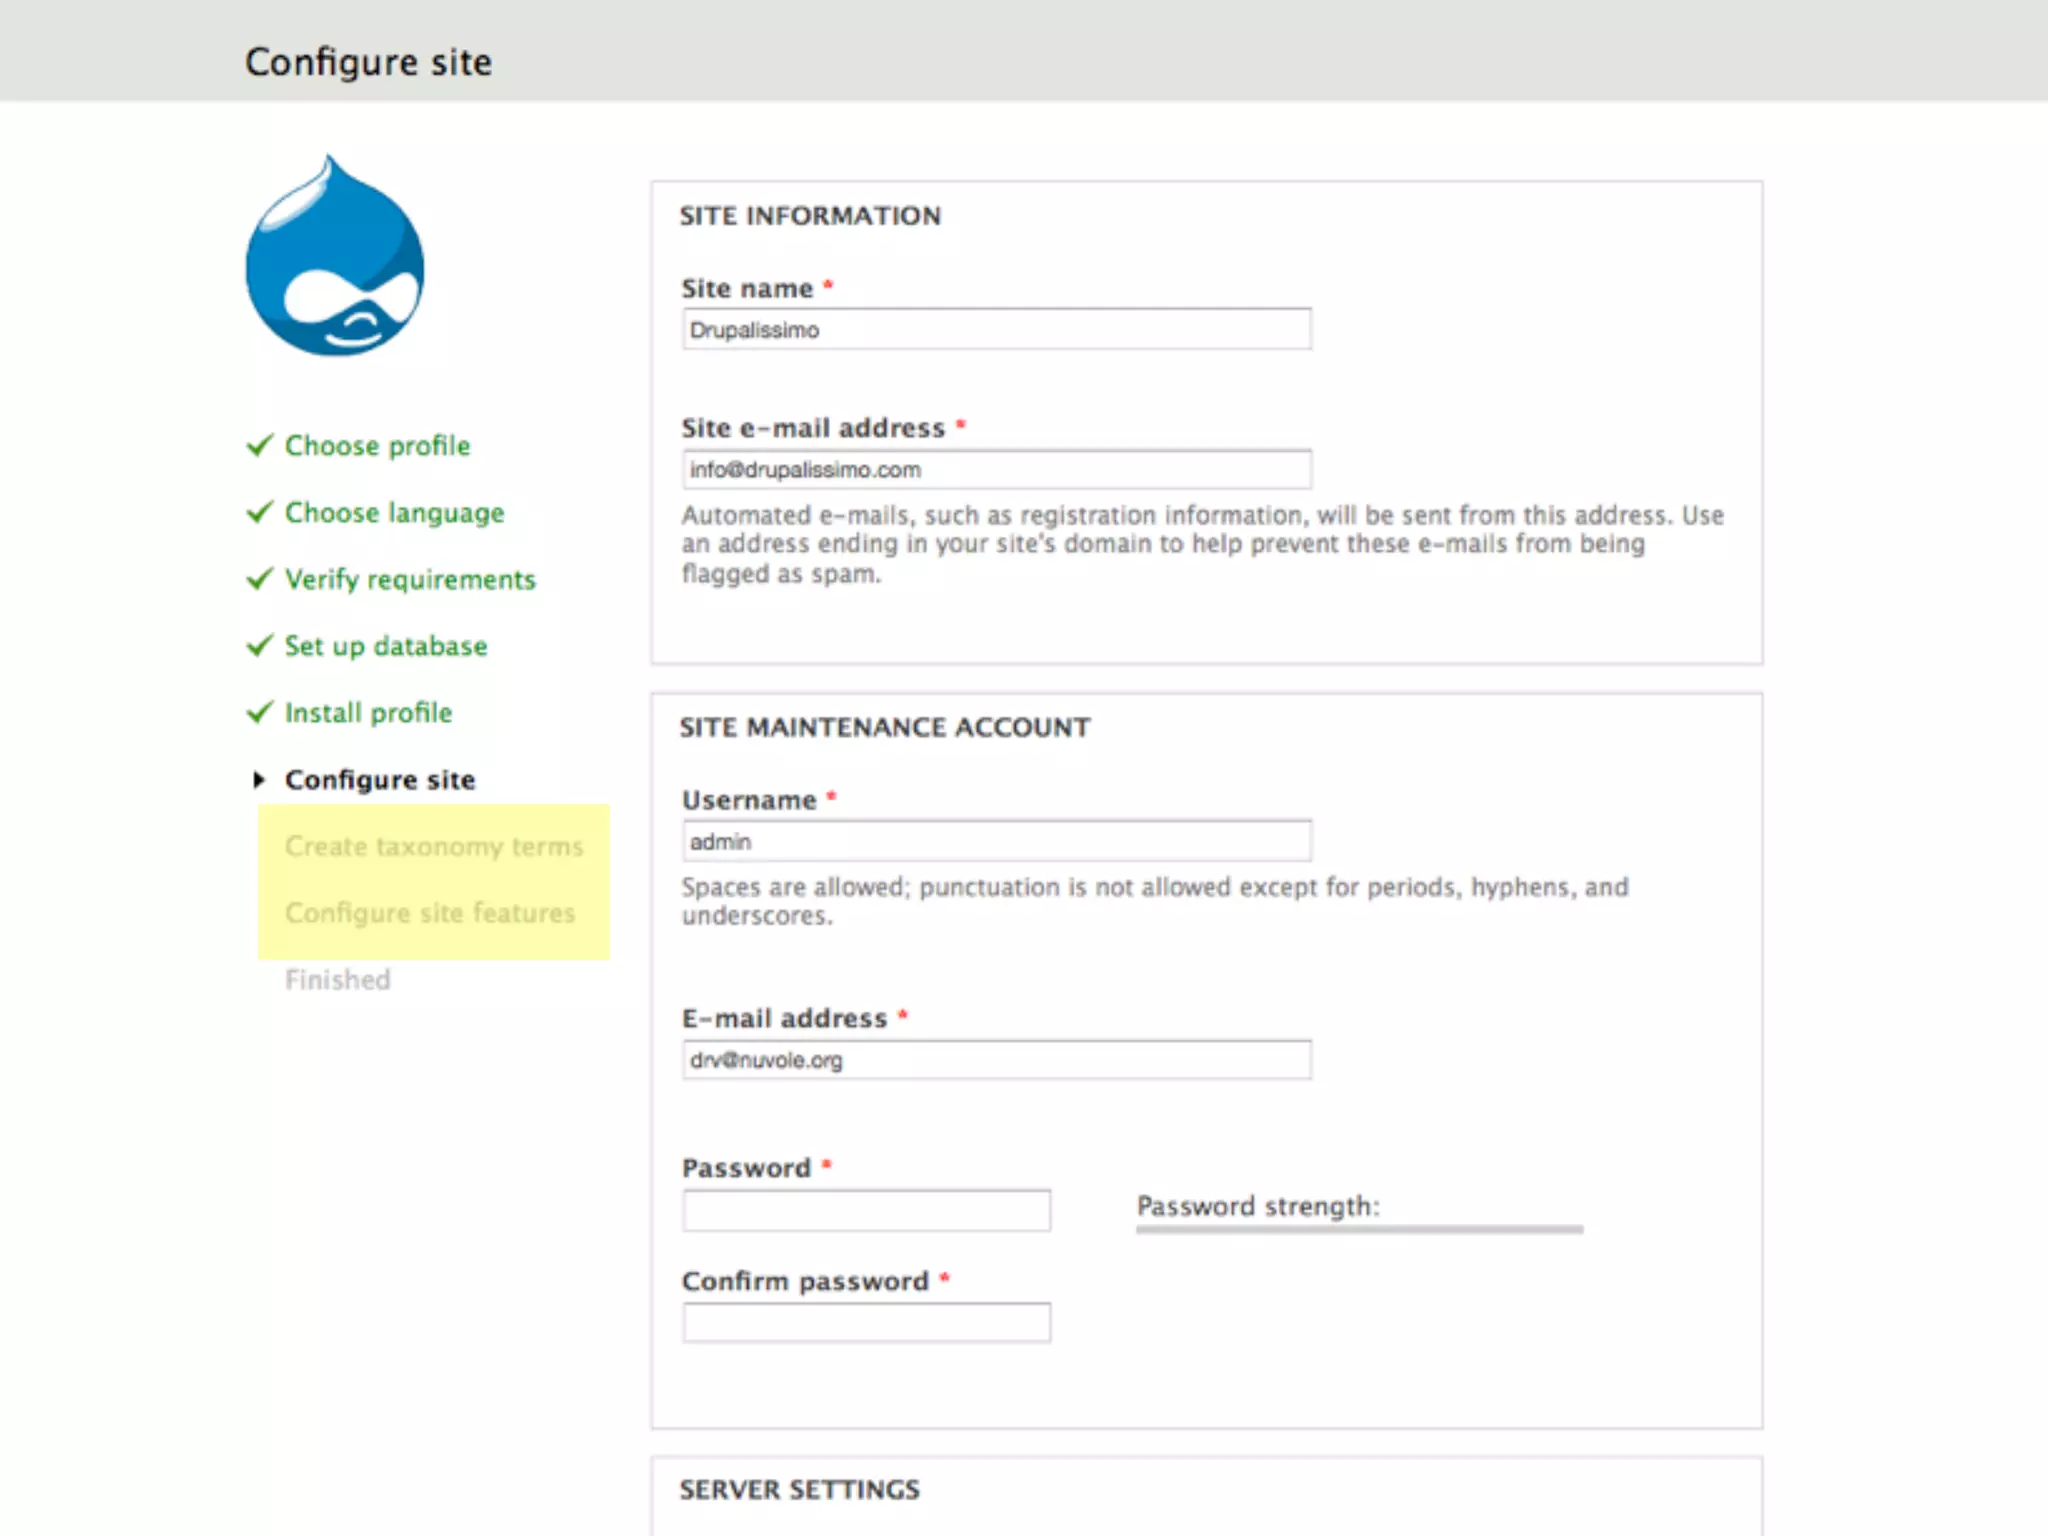Select the Choose profile step

click(x=377, y=446)
